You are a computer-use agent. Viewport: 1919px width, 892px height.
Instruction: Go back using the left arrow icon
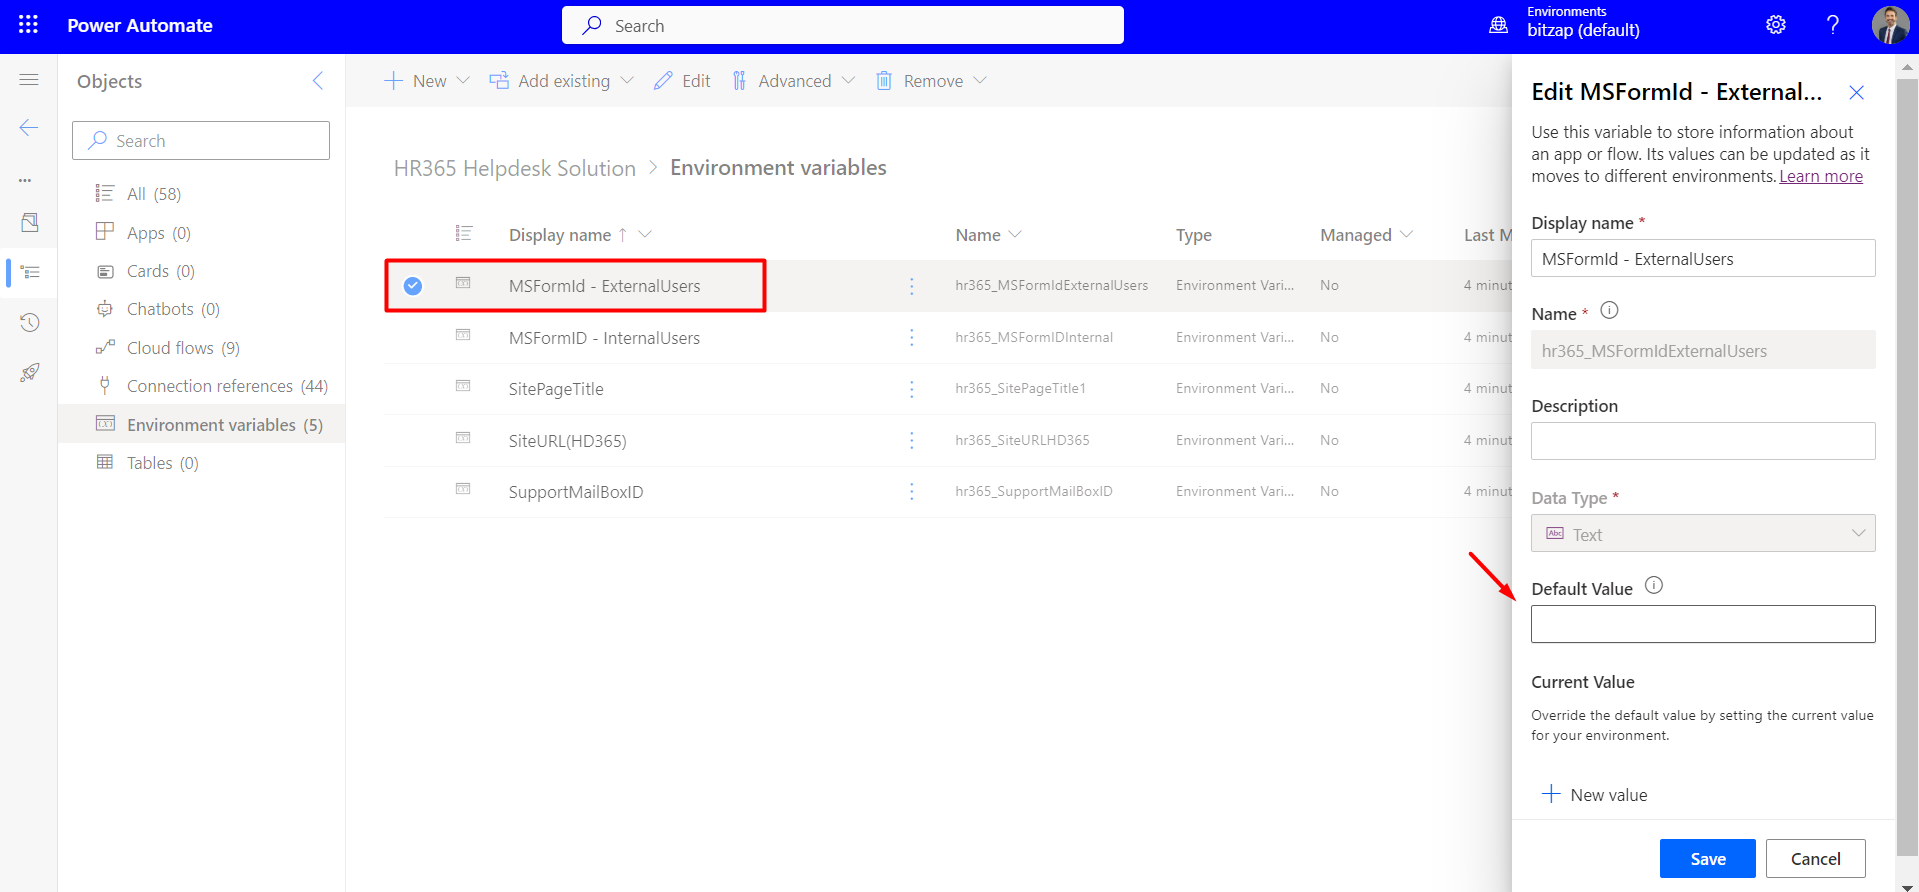pos(29,127)
